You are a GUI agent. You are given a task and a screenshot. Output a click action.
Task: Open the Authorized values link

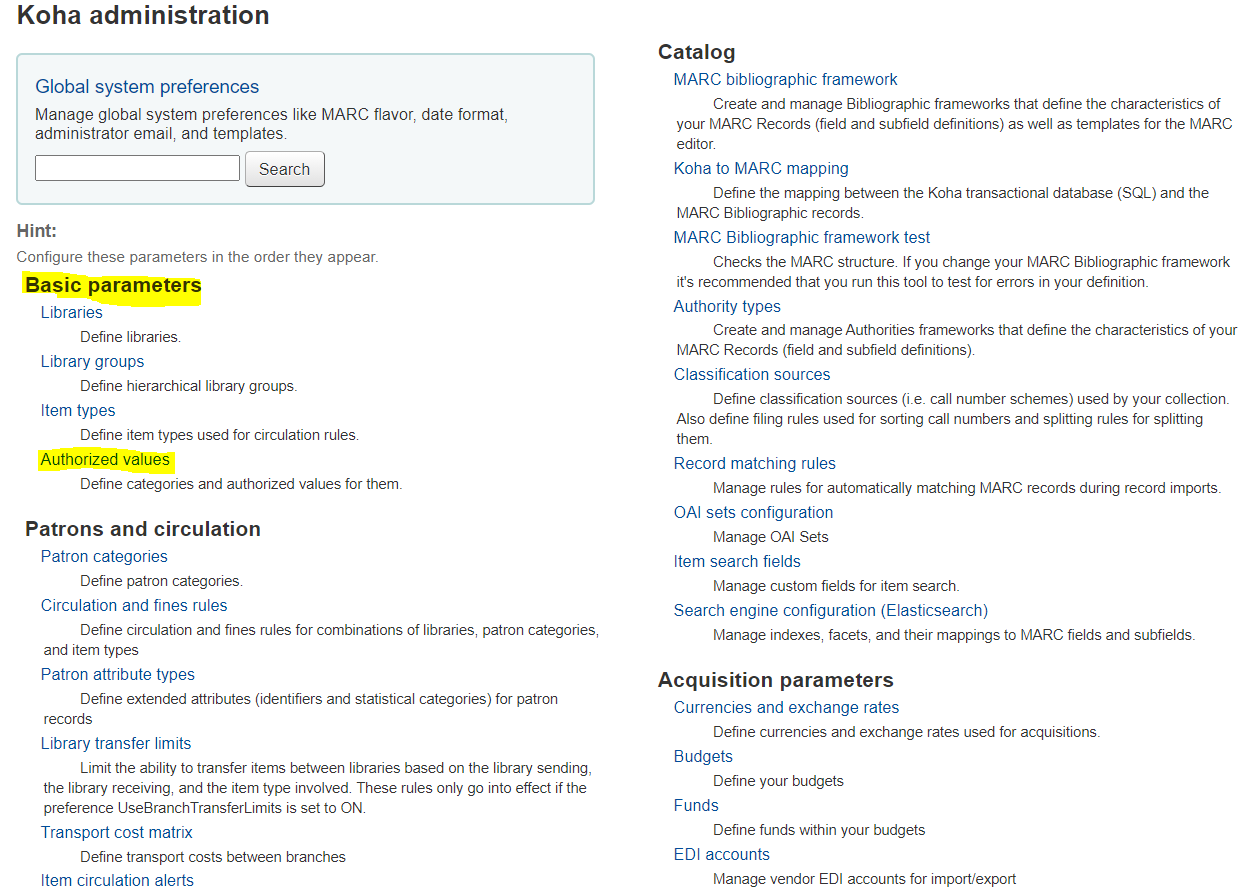(105, 460)
